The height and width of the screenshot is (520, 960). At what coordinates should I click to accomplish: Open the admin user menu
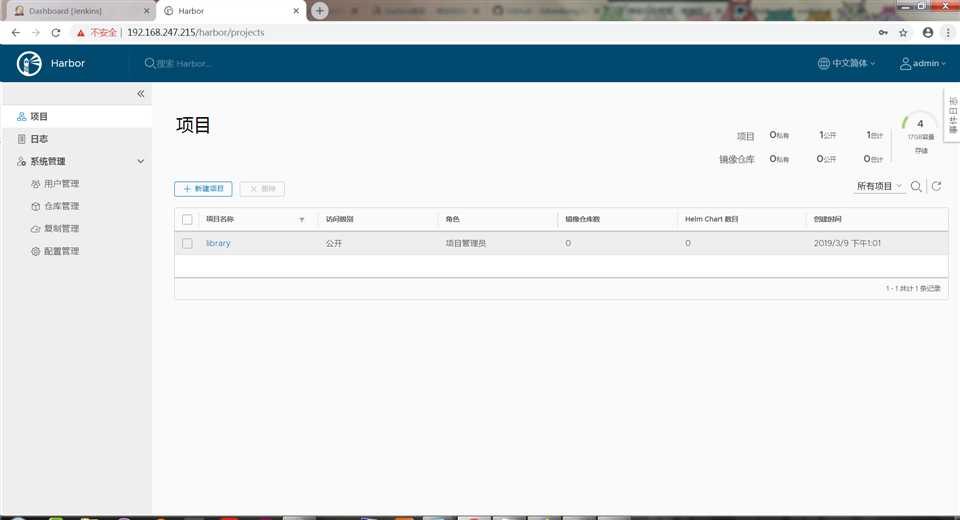923,63
